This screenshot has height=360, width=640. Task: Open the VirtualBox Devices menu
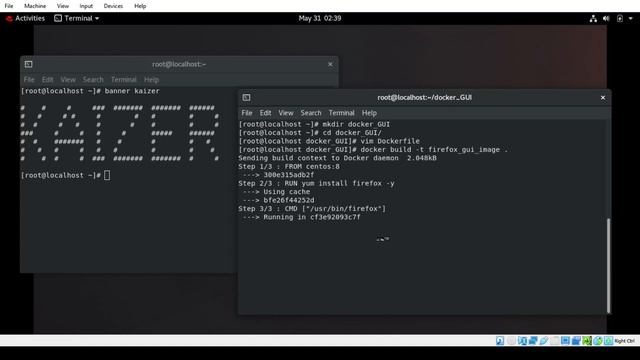coord(113,6)
